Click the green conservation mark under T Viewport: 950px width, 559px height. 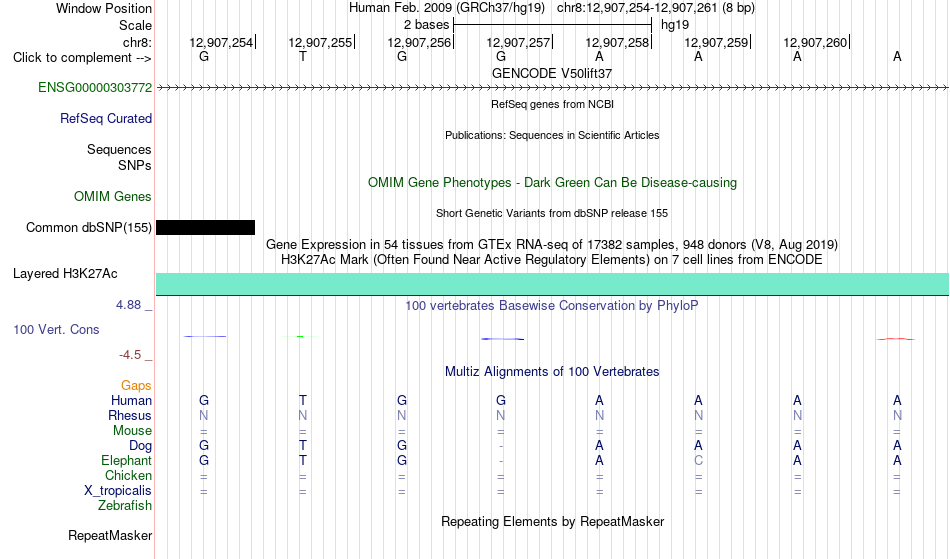301,336
